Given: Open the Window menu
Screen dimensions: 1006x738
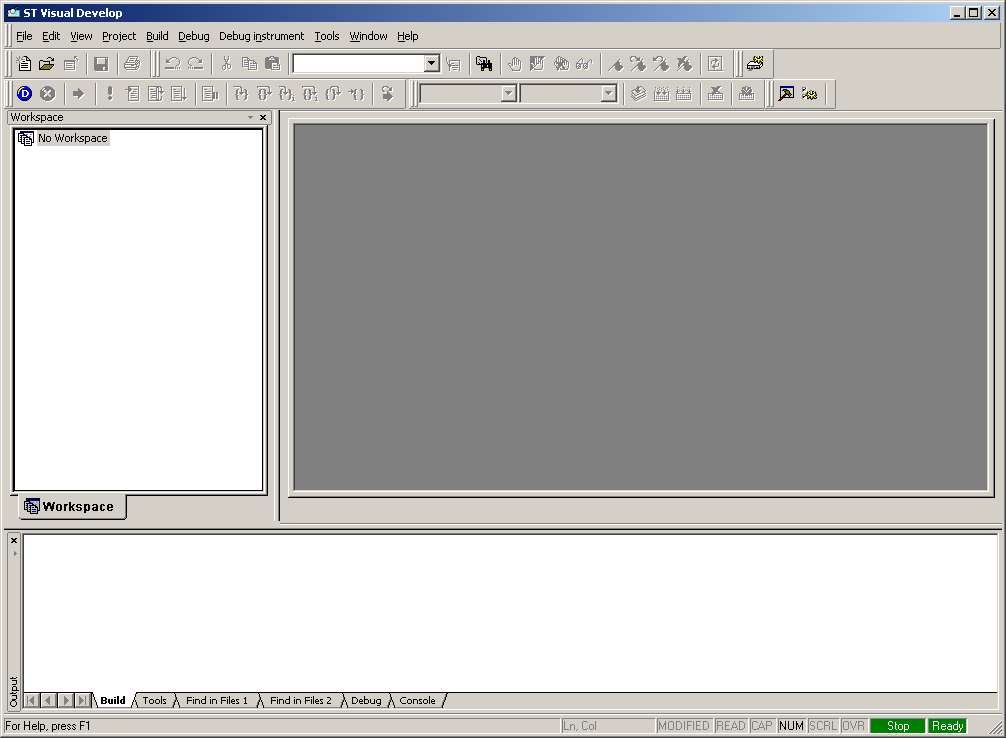Looking at the screenshot, I should pos(368,36).
